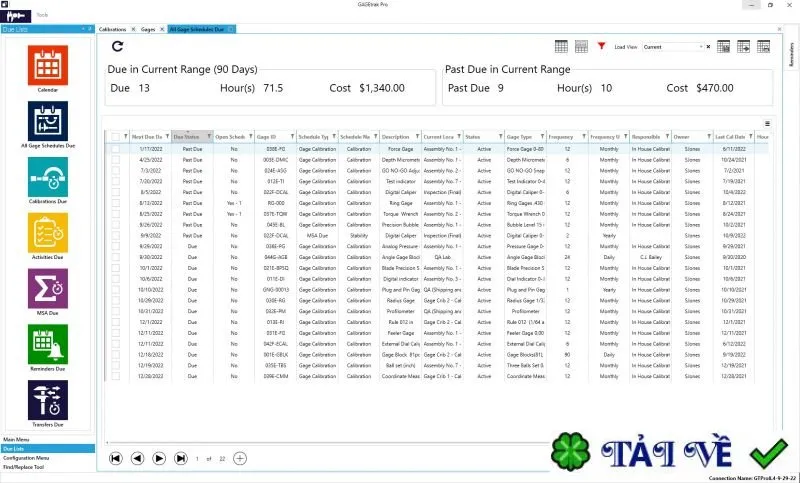
Task: Switch to the Calibrations tab
Action: [x=112, y=30]
